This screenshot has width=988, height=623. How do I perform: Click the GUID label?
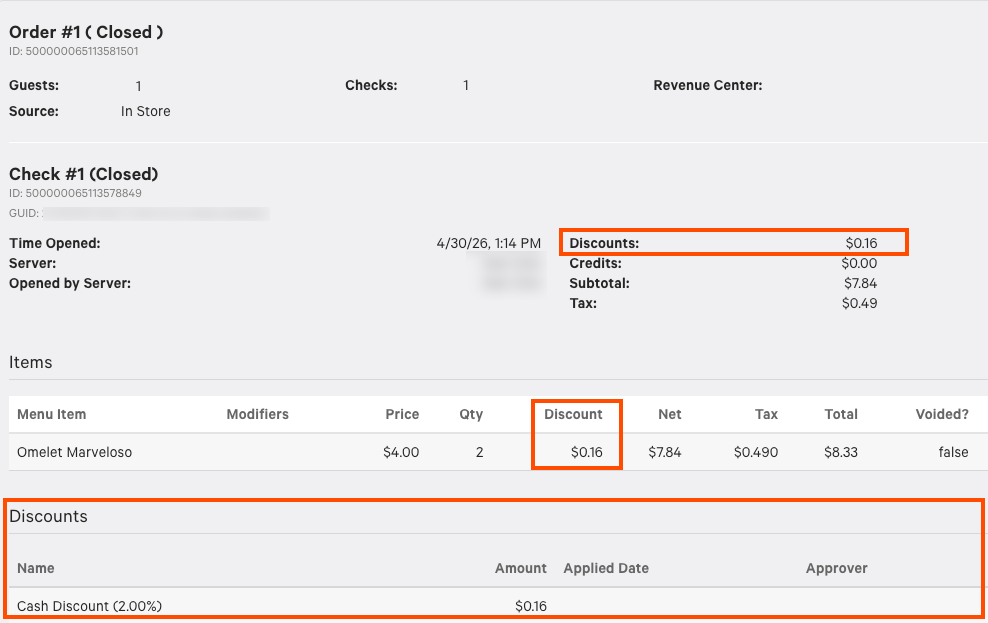tap(24, 214)
